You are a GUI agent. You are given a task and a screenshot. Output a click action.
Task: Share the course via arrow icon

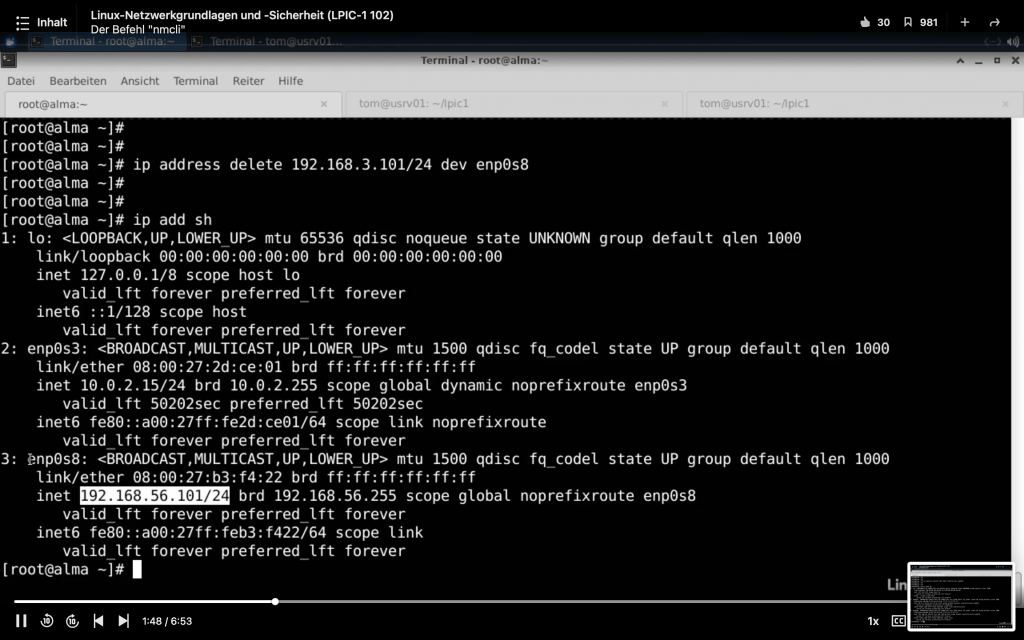pos(994,22)
